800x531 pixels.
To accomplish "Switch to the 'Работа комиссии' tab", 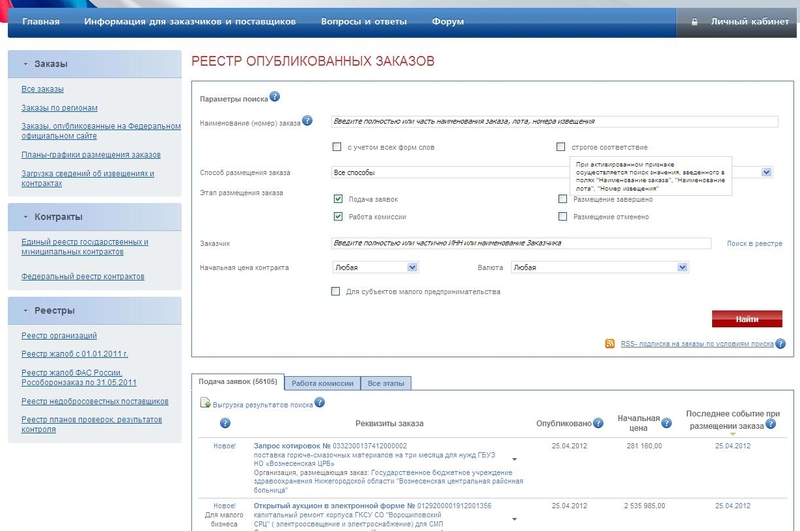I will 322,384.
